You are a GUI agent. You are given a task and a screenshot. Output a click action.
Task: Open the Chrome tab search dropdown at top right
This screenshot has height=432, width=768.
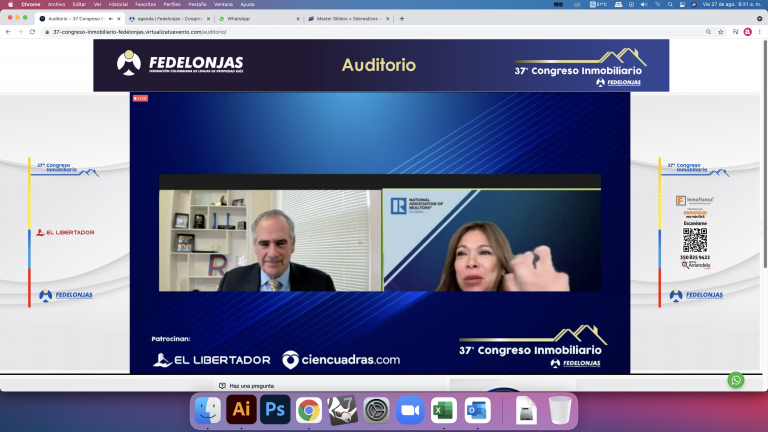[x=760, y=19]
